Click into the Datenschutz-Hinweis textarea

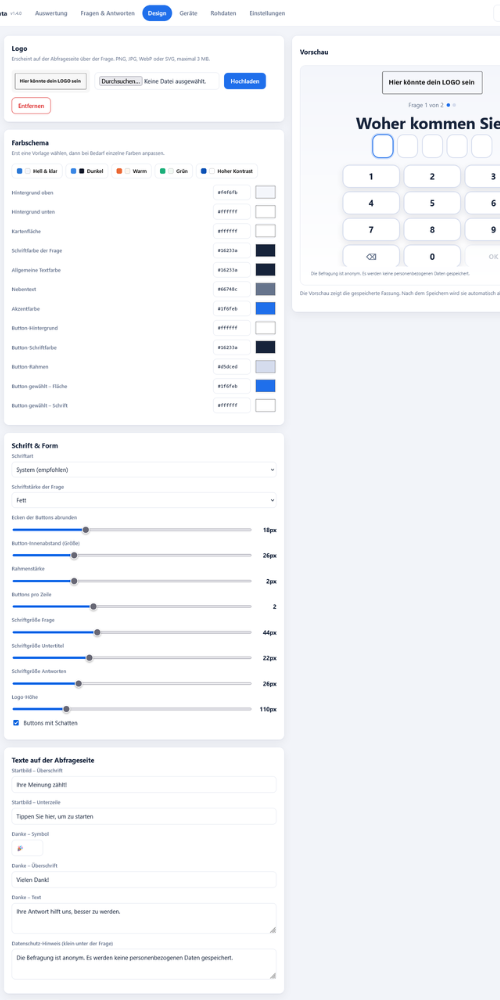pos(144,964)
